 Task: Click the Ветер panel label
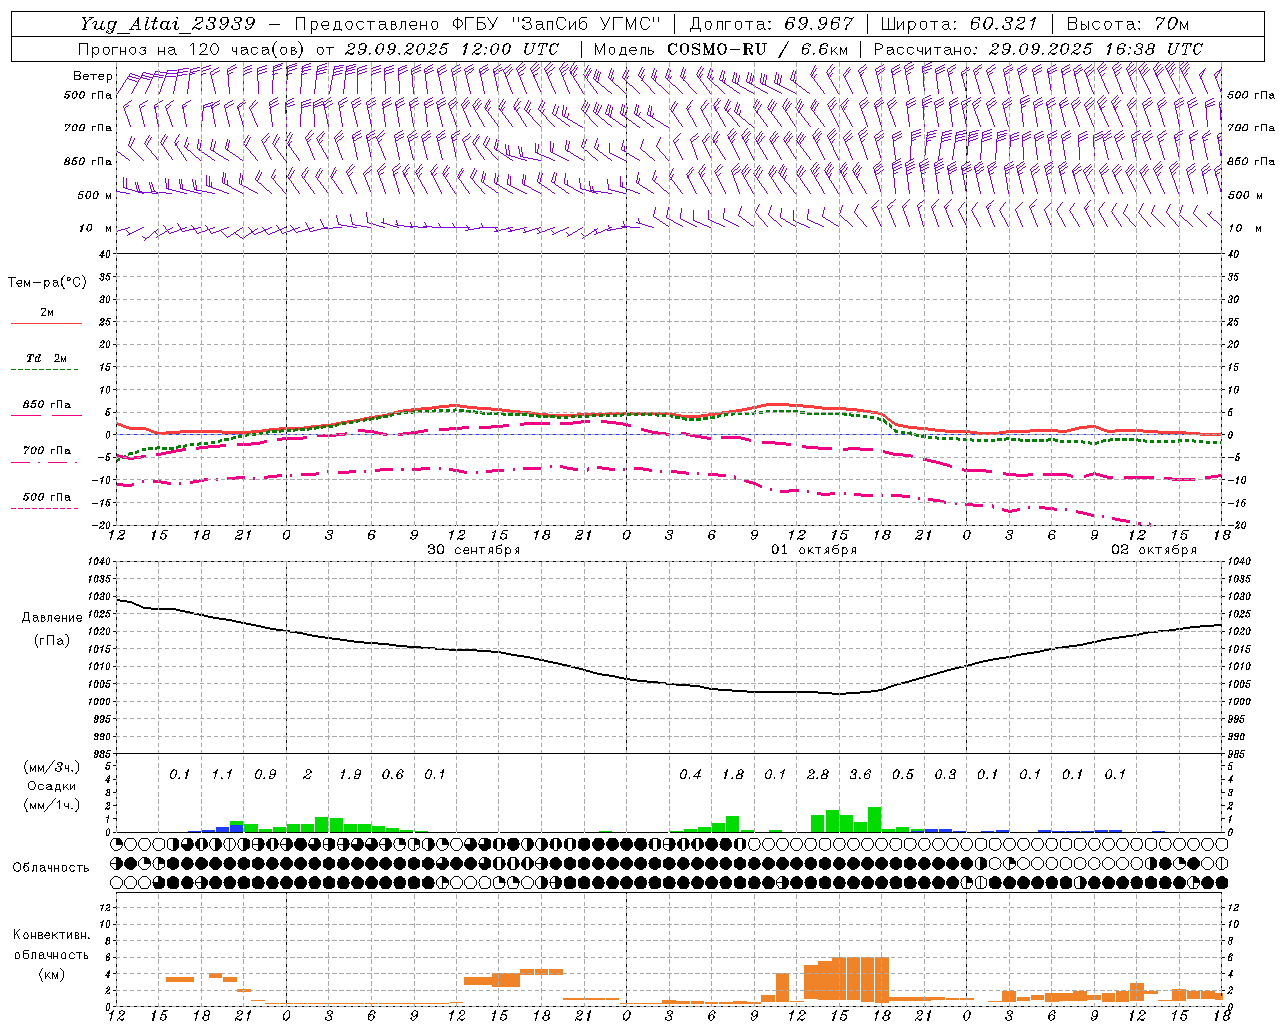[93, 76]
